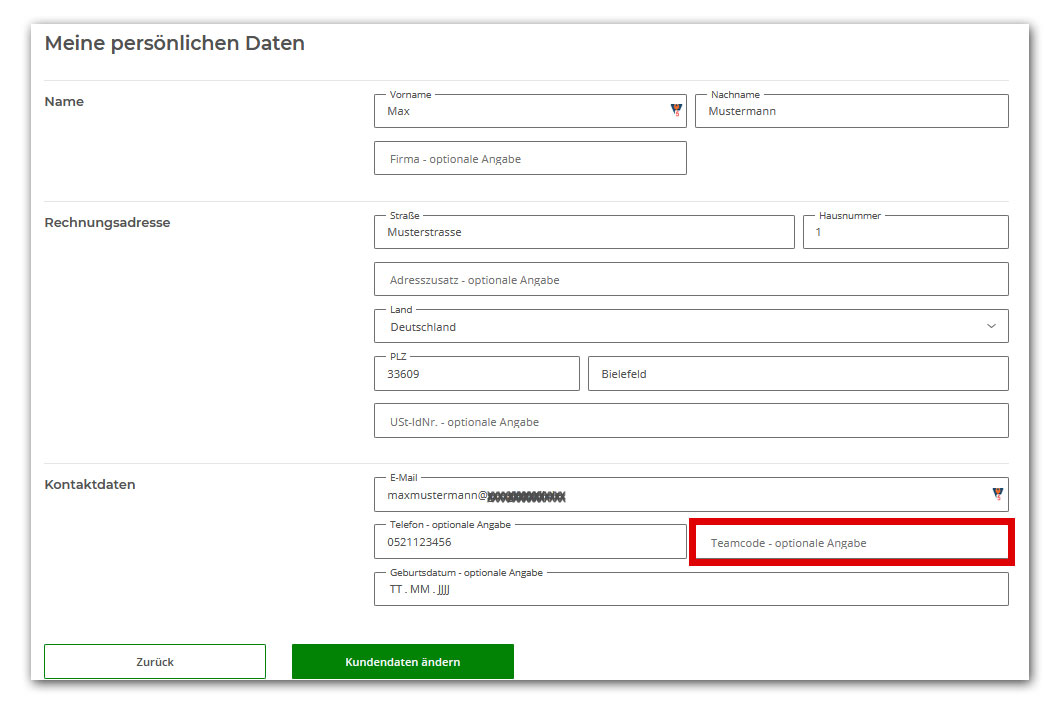Click the Geburtsdatum date field
The height and width of the screenshot is (709, 1062).
point(691,589)
